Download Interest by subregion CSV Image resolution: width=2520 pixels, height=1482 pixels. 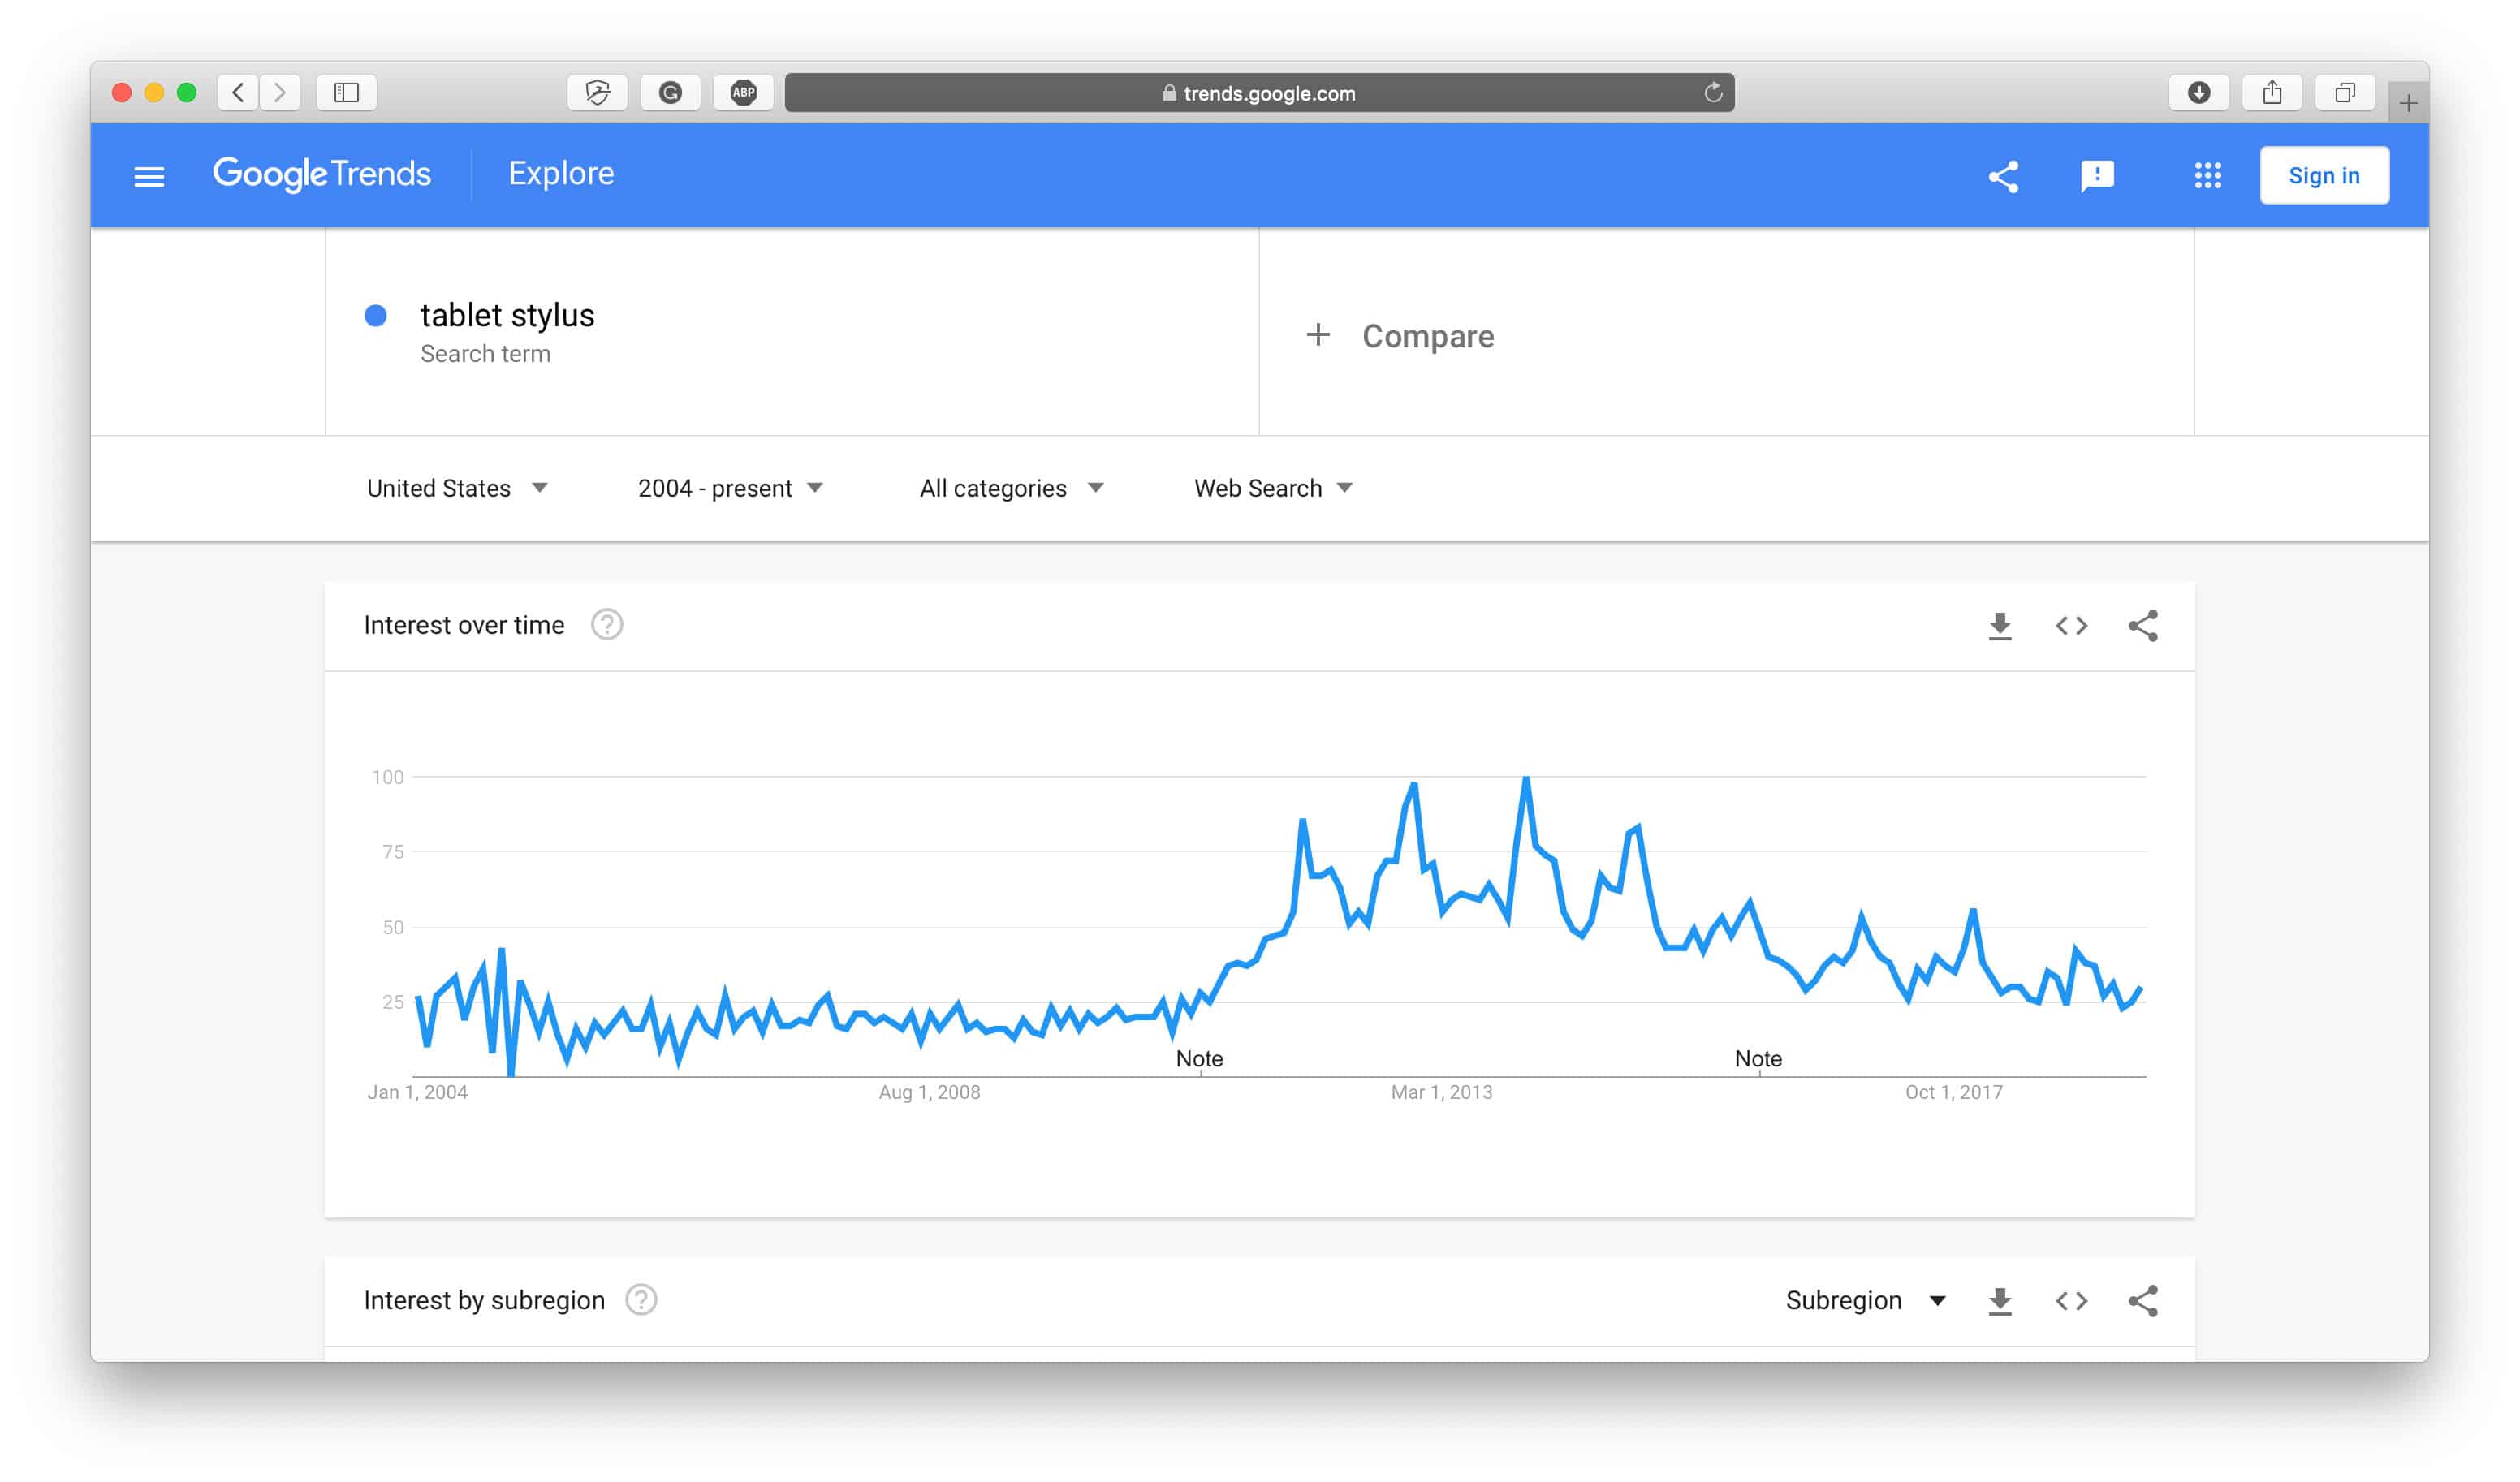[2000, 1301]
